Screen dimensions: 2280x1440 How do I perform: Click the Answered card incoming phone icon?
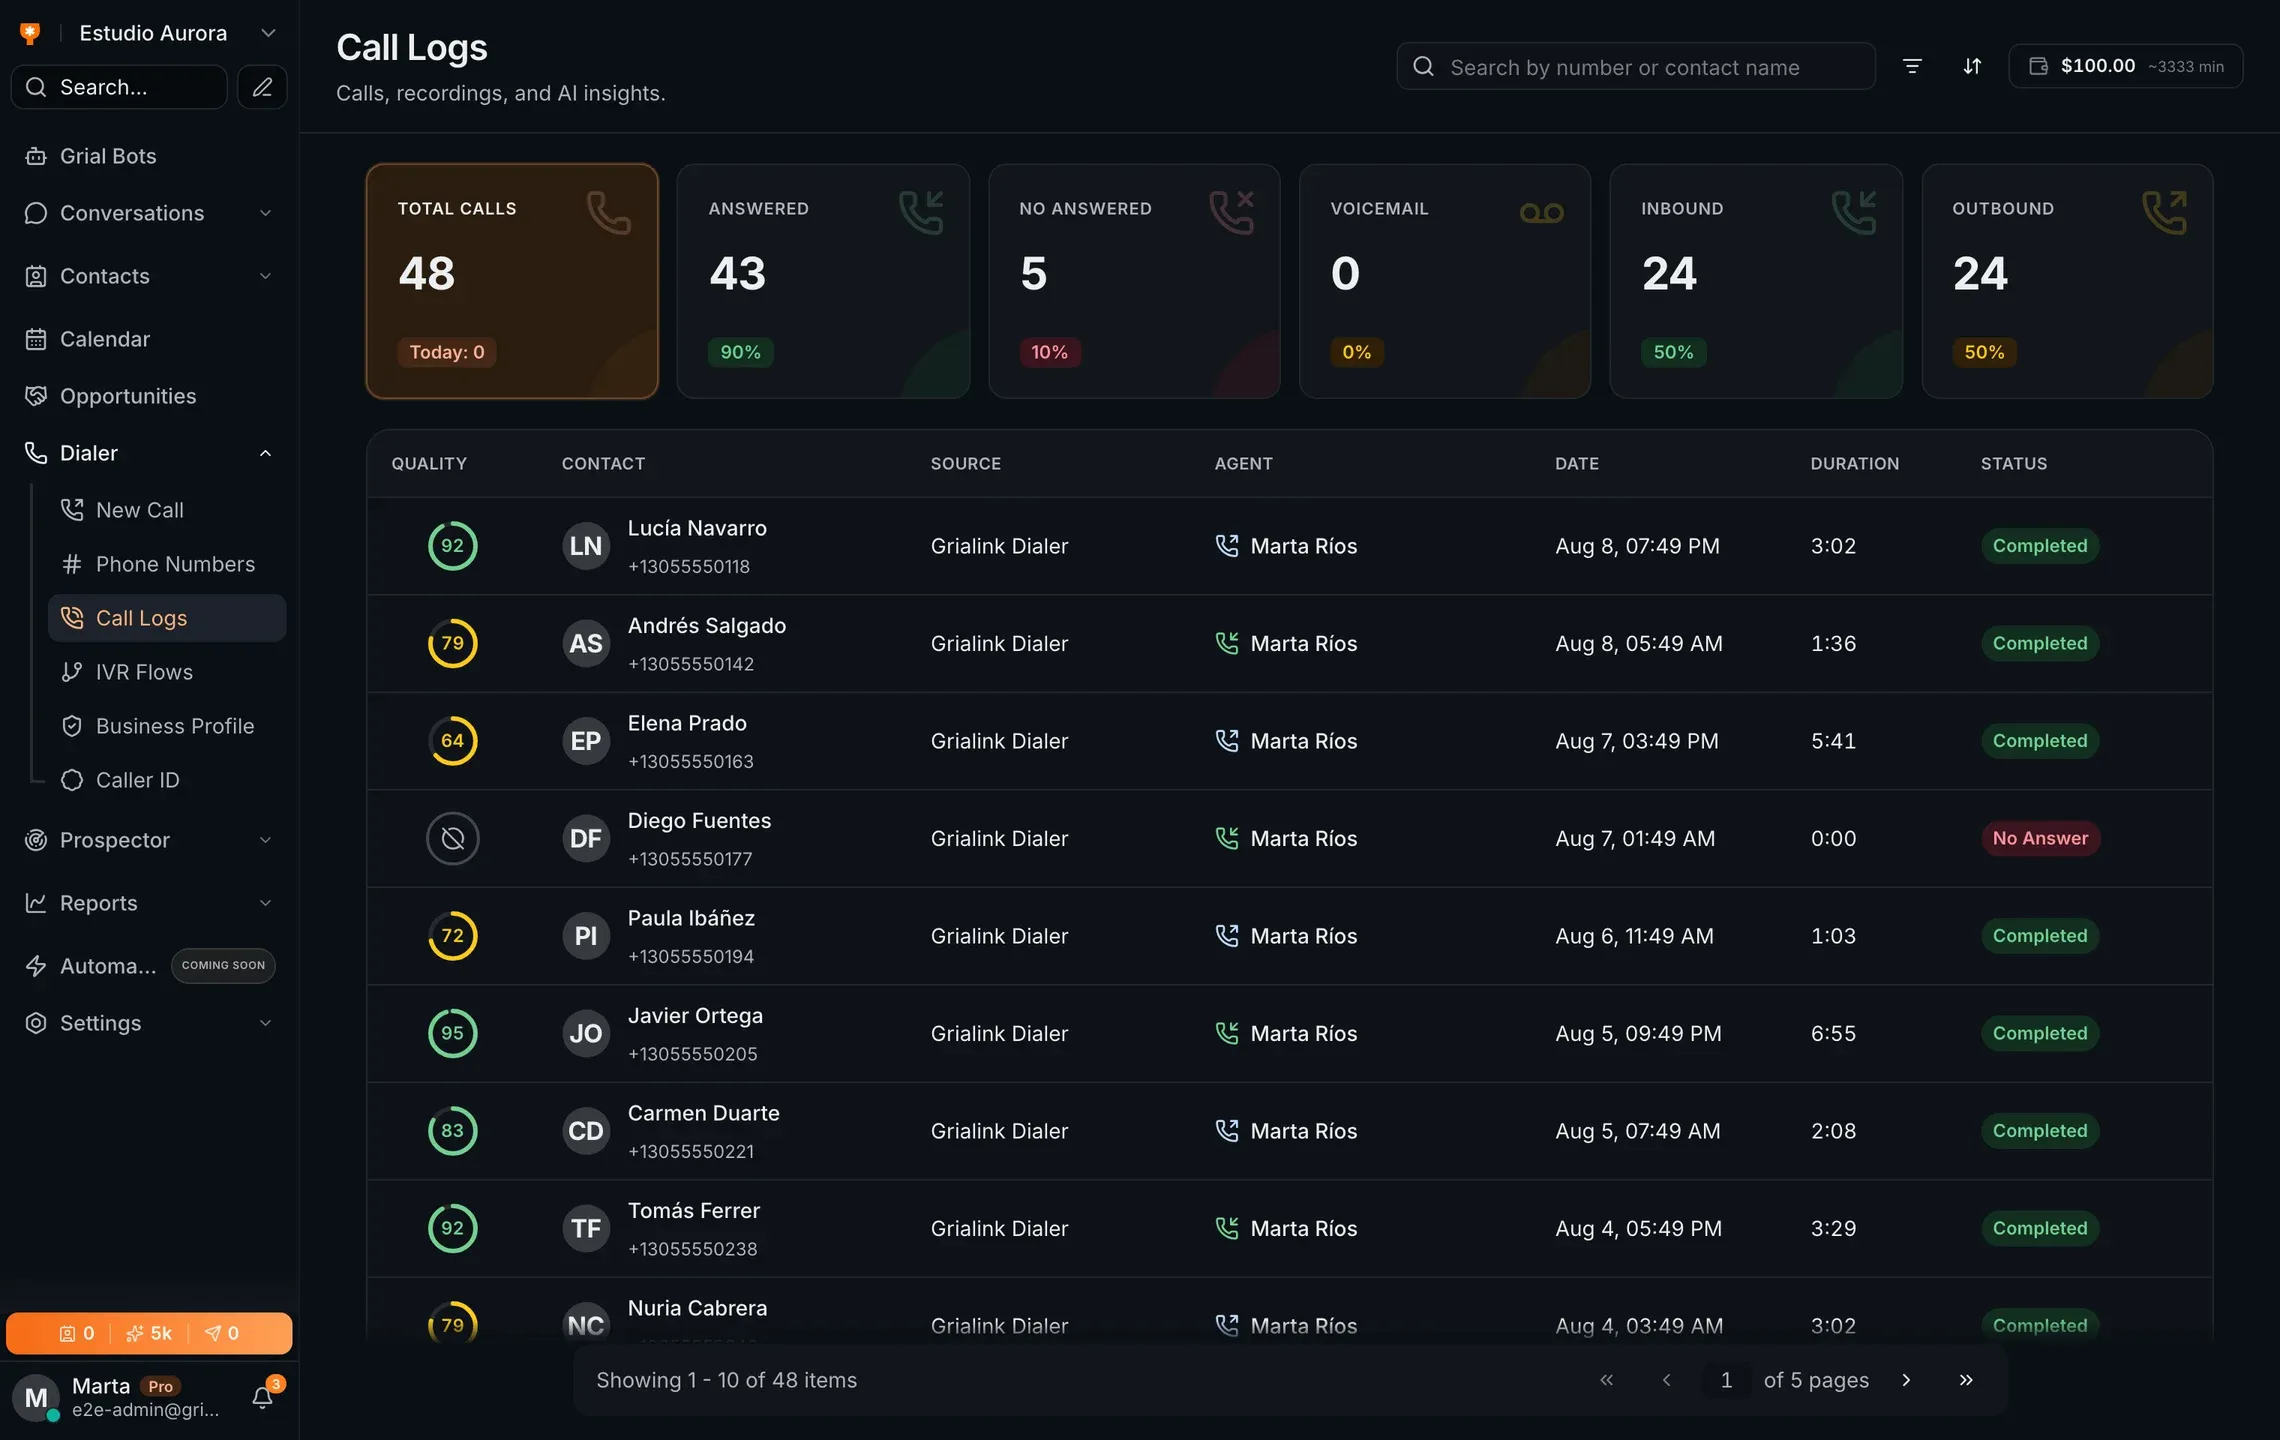coord(920,212)
